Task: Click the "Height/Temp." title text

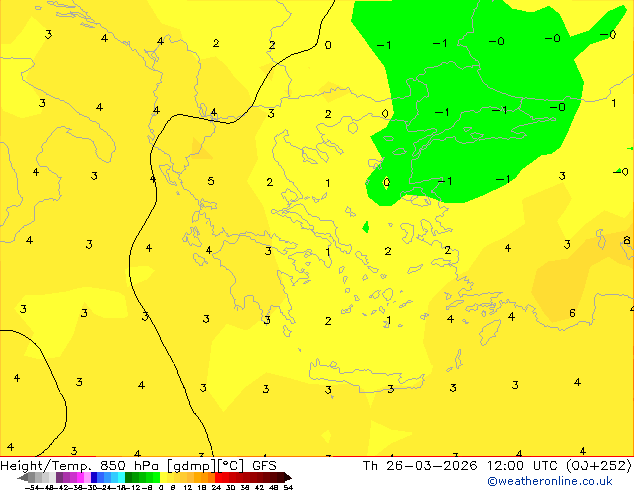Action: (44, 466)
